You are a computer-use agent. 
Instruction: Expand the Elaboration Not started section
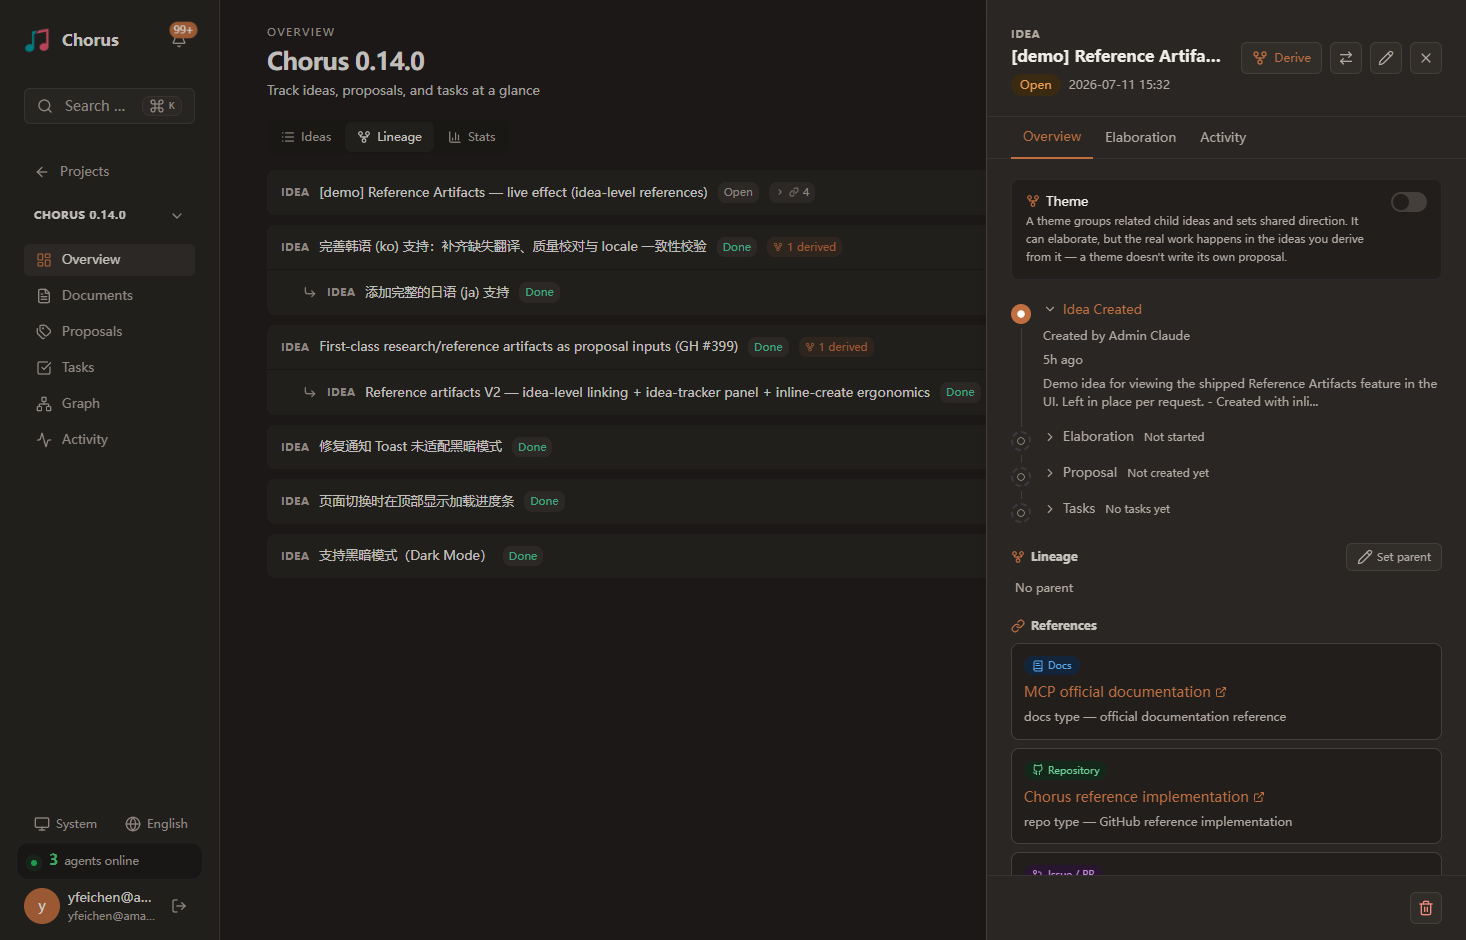click(1125, 437)
